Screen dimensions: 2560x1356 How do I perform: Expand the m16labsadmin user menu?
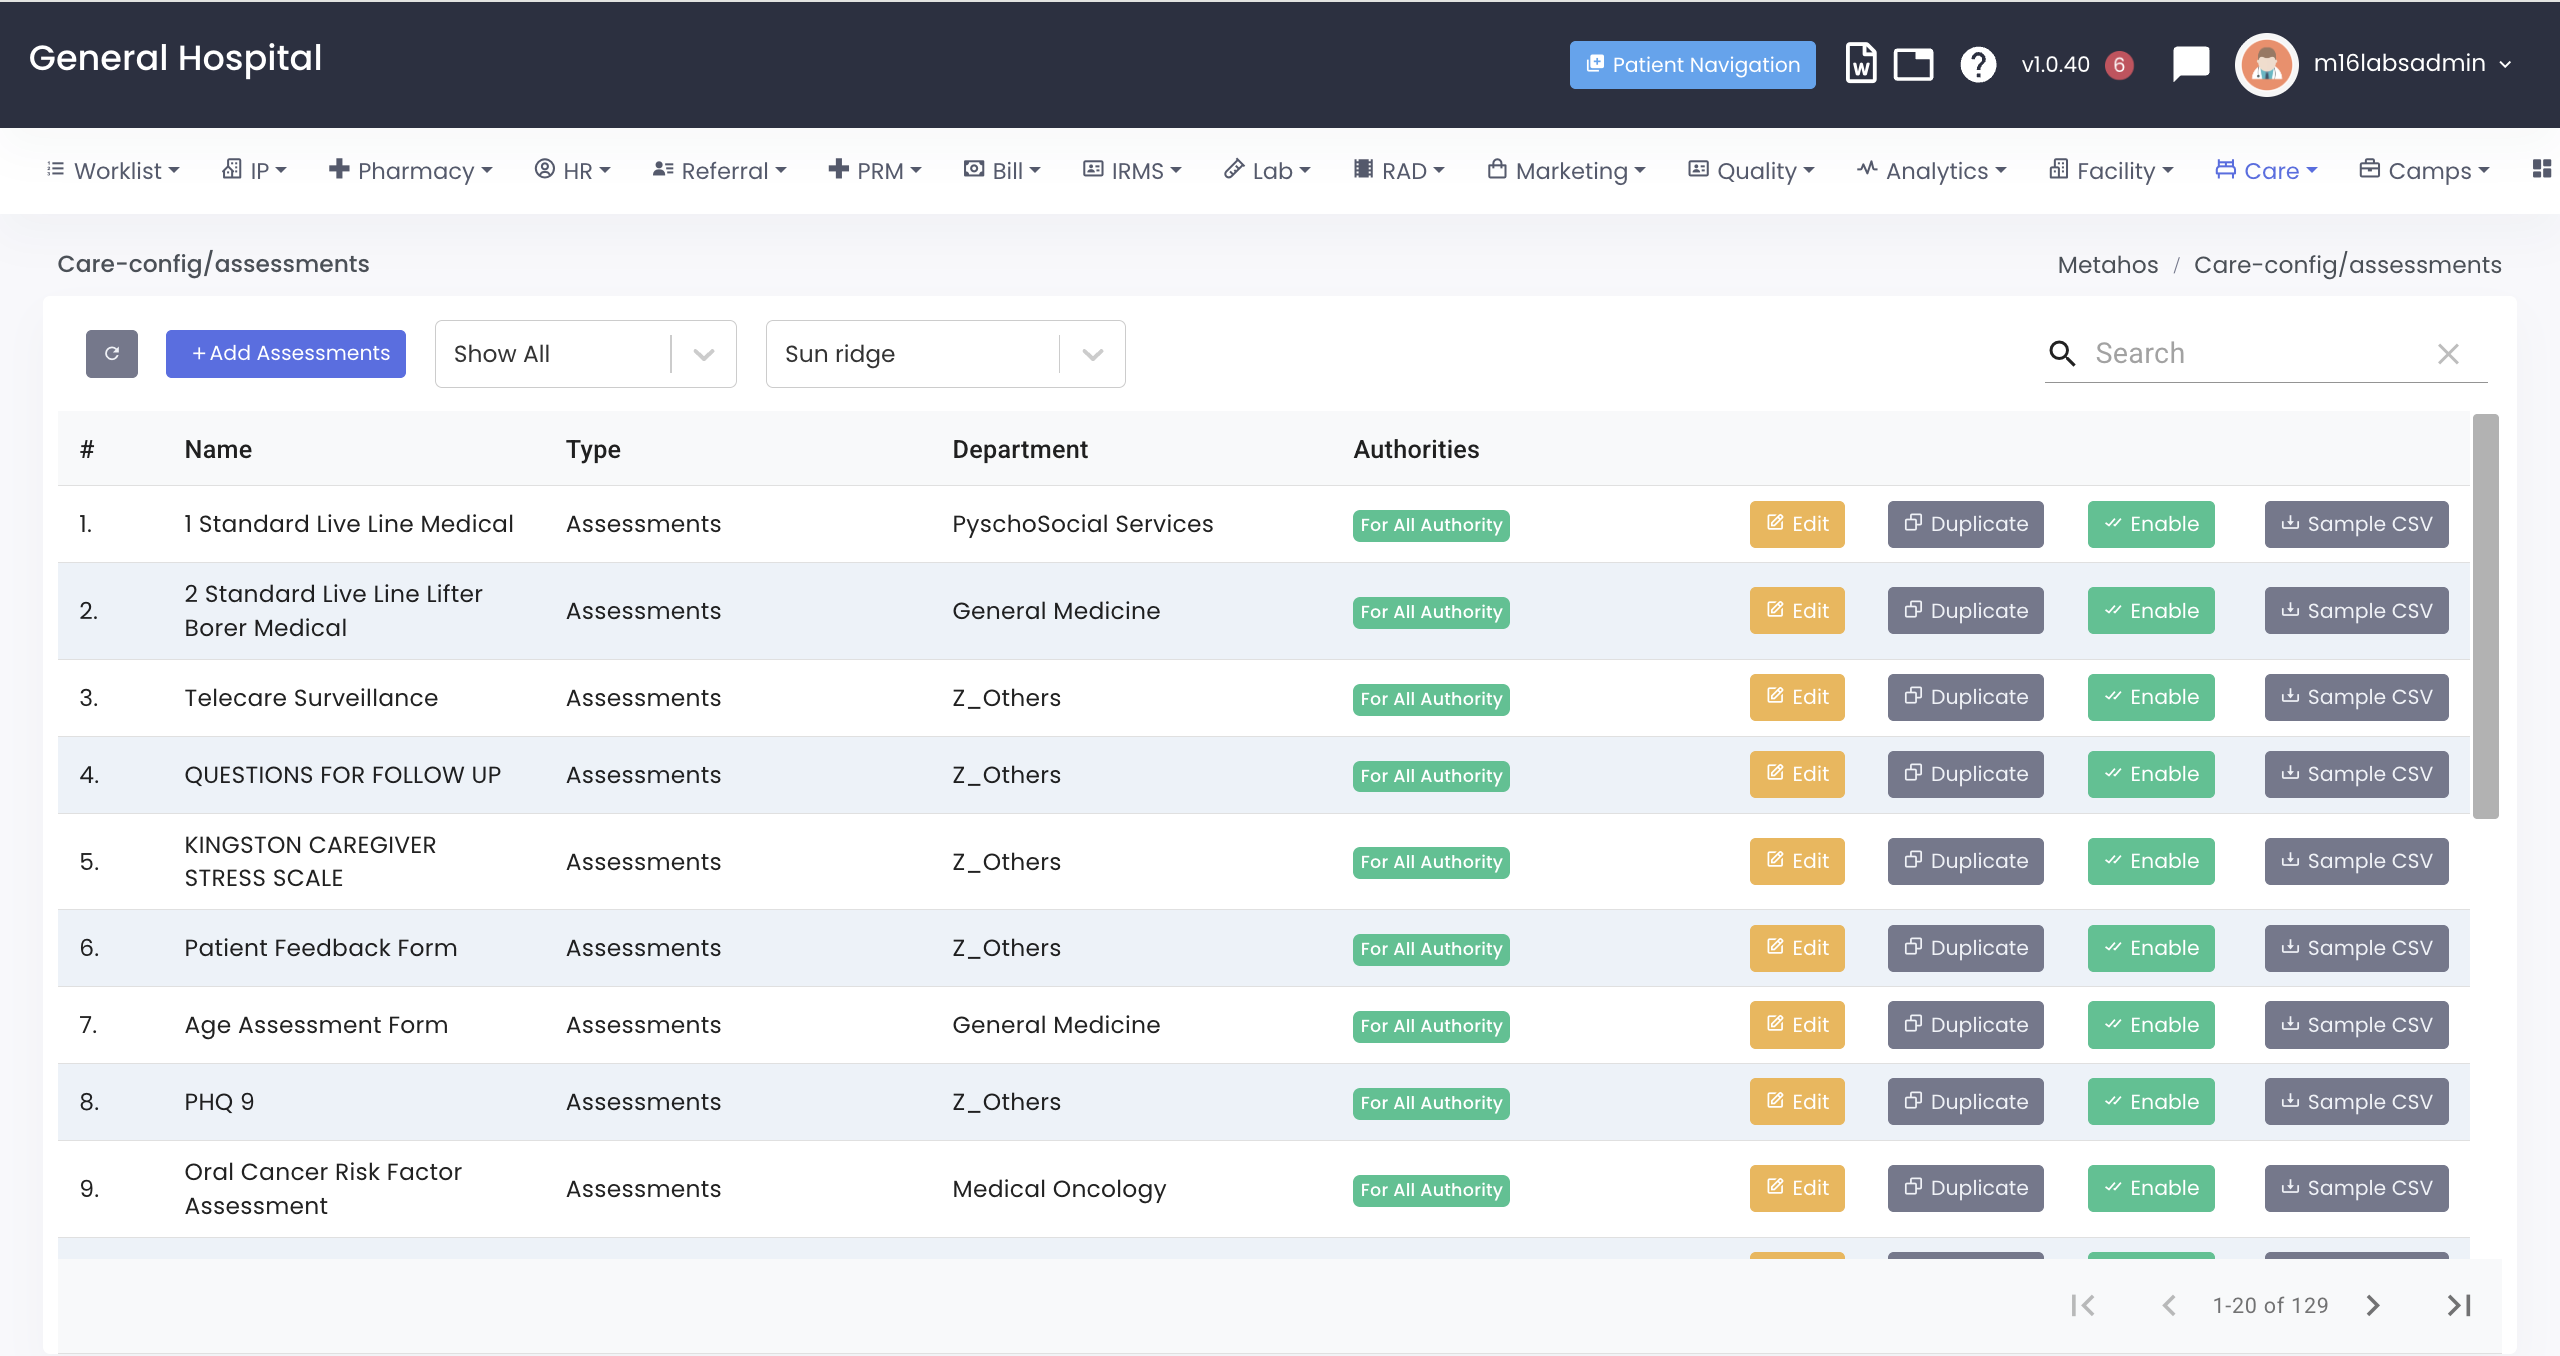click(2411, 63)
